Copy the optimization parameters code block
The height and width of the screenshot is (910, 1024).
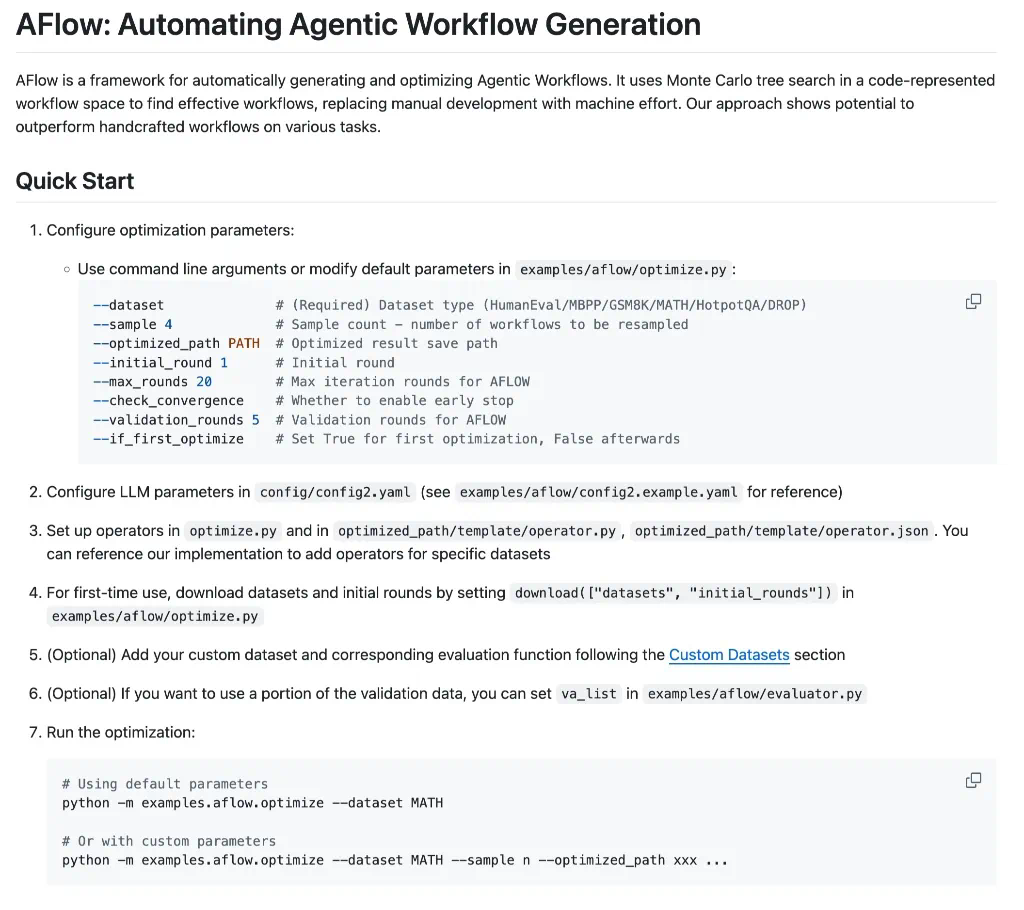pyautogui.click(x=973, y=302)
